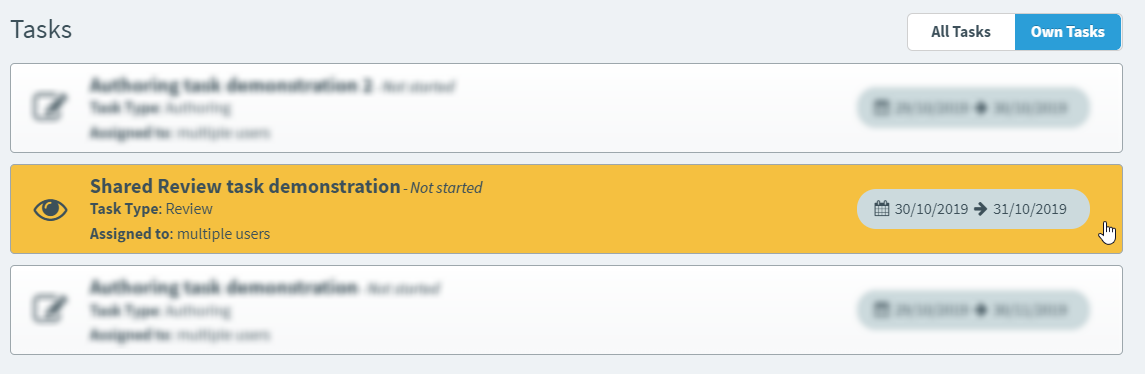Open the bottom Authoring task demonstration title
The image size is (1145, 374).
point(224,287)
